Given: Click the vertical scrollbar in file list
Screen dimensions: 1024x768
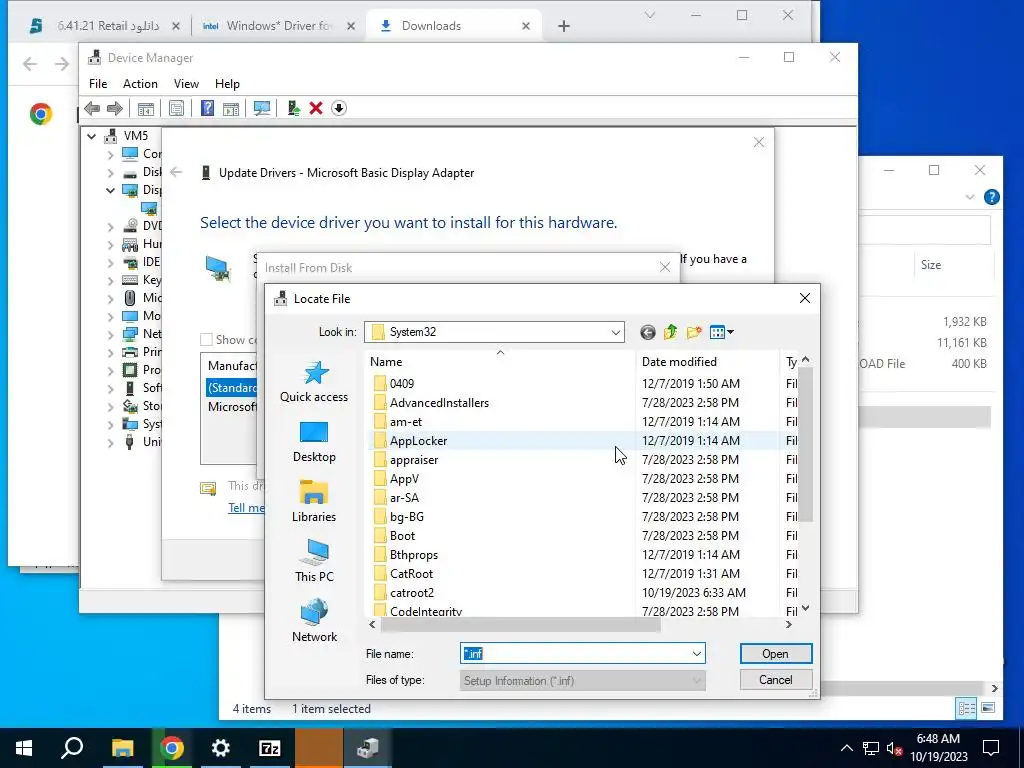Looking at the screenshot, I should point(805,444).
